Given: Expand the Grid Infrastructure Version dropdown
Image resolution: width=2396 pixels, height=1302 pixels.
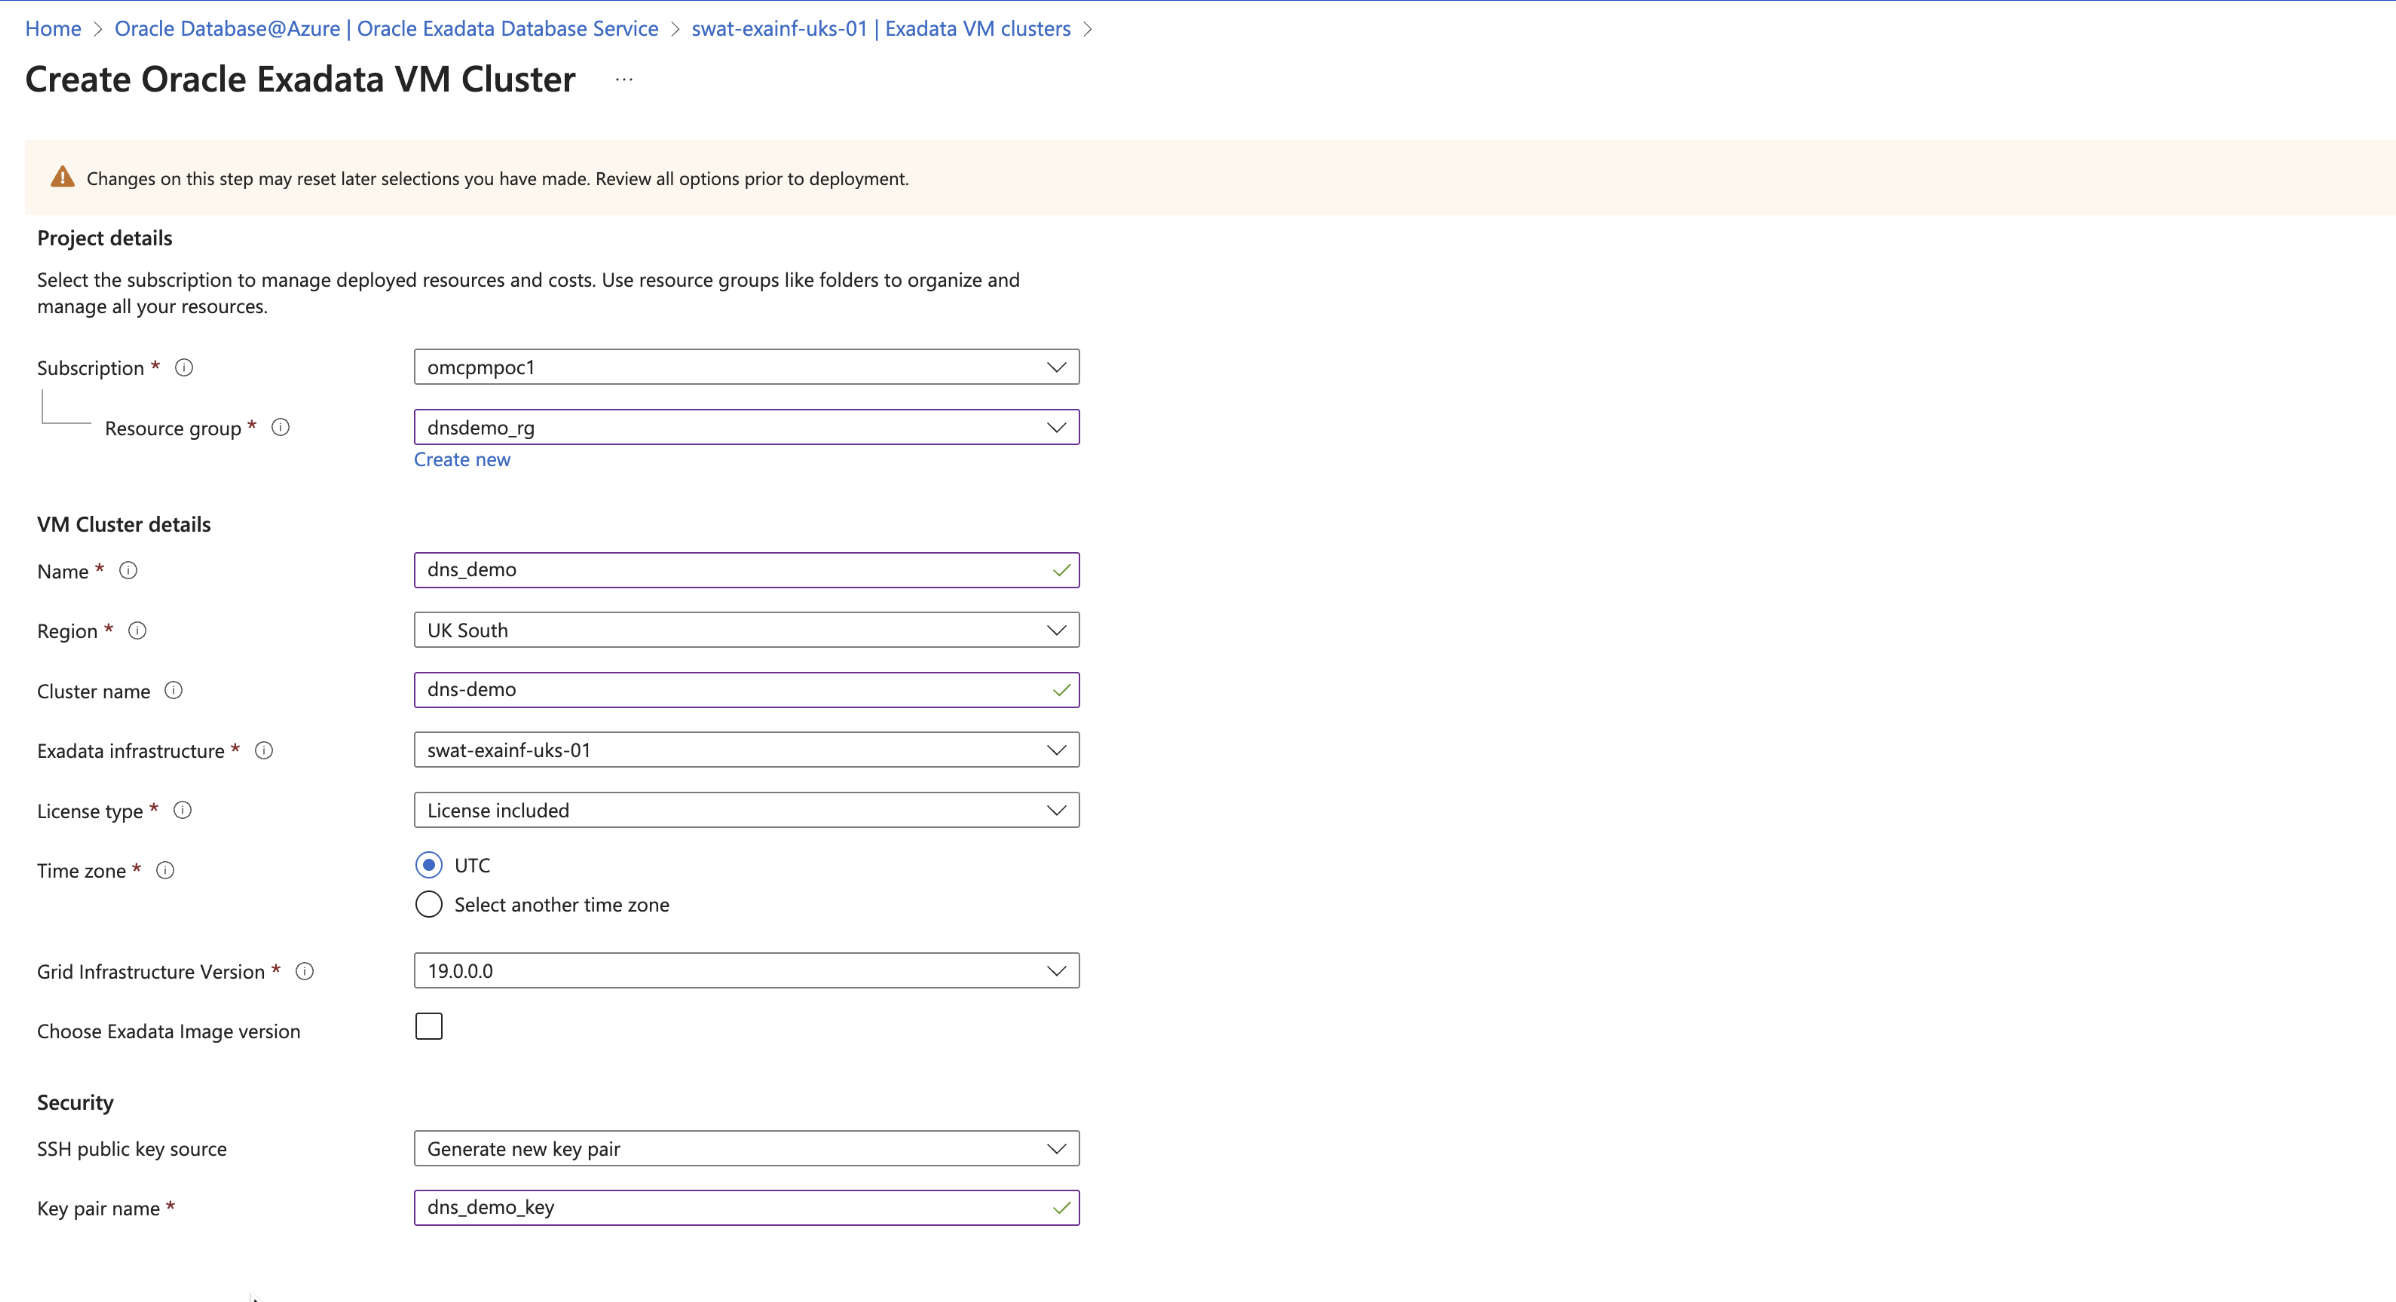Looking at the screenshot, I should point(746,971).
